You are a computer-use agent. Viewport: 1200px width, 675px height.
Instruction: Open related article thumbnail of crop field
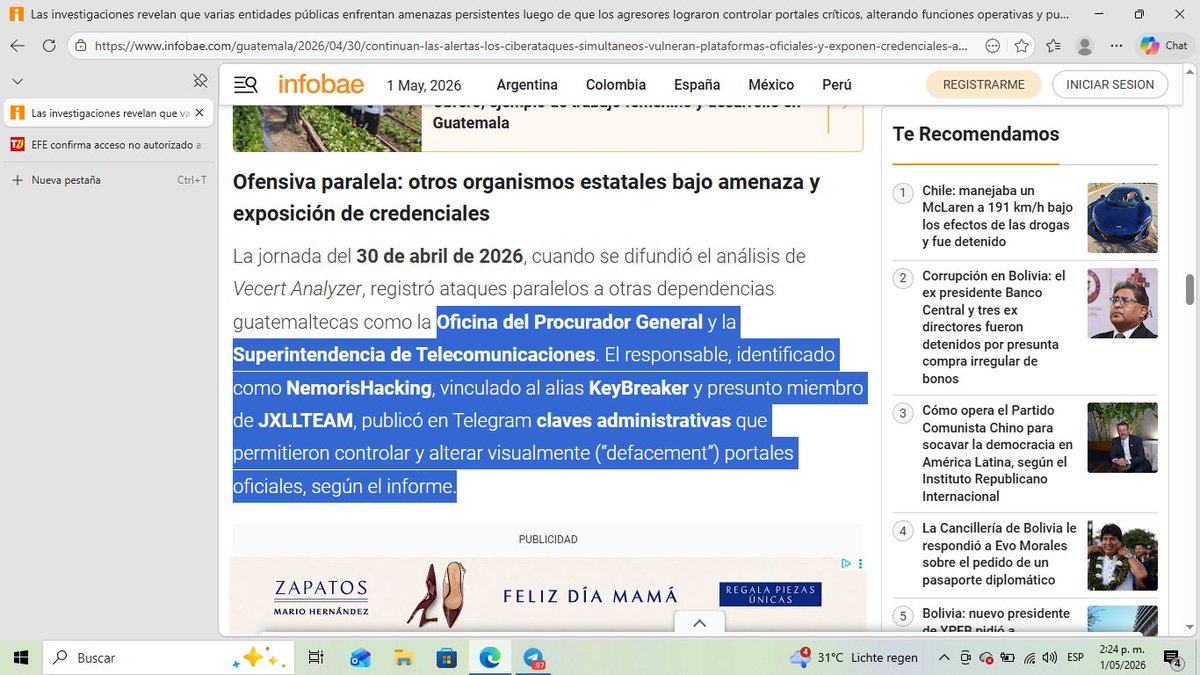[x=327, y=128]
